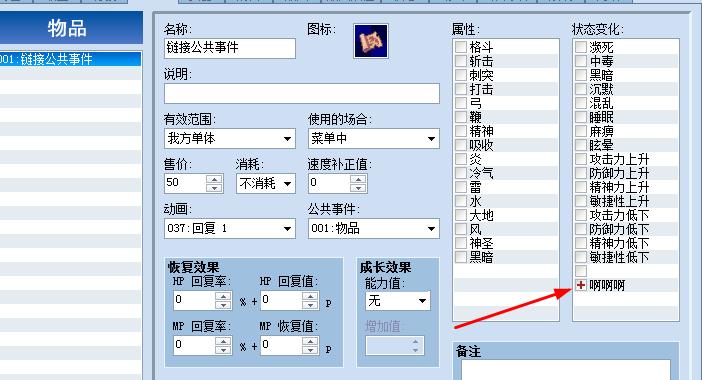Toggle the 啊啊啊 plus state marker
Viewport: 702px width, 380px height.
581,285
